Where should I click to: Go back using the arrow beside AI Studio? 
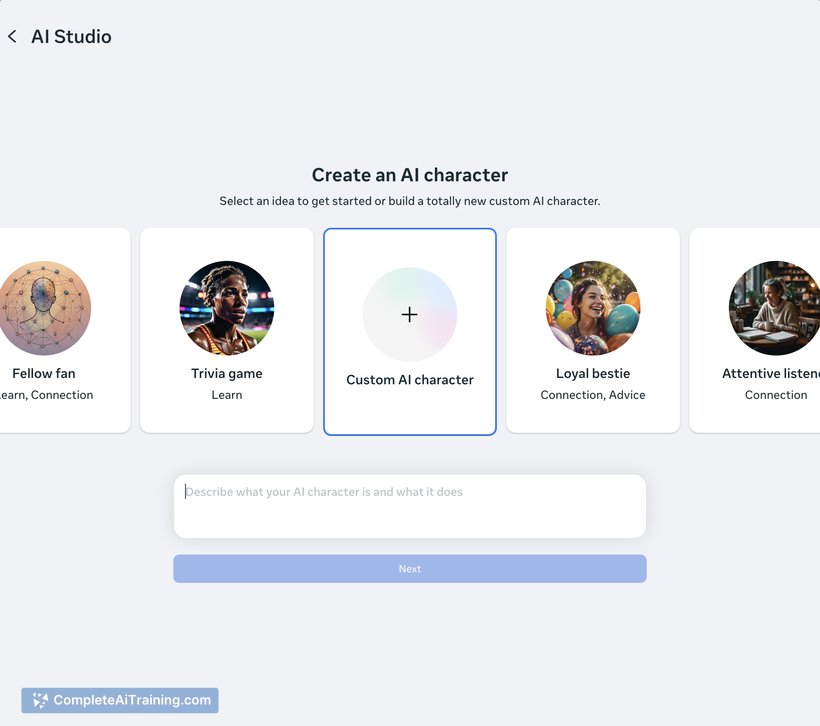(12, 37)
